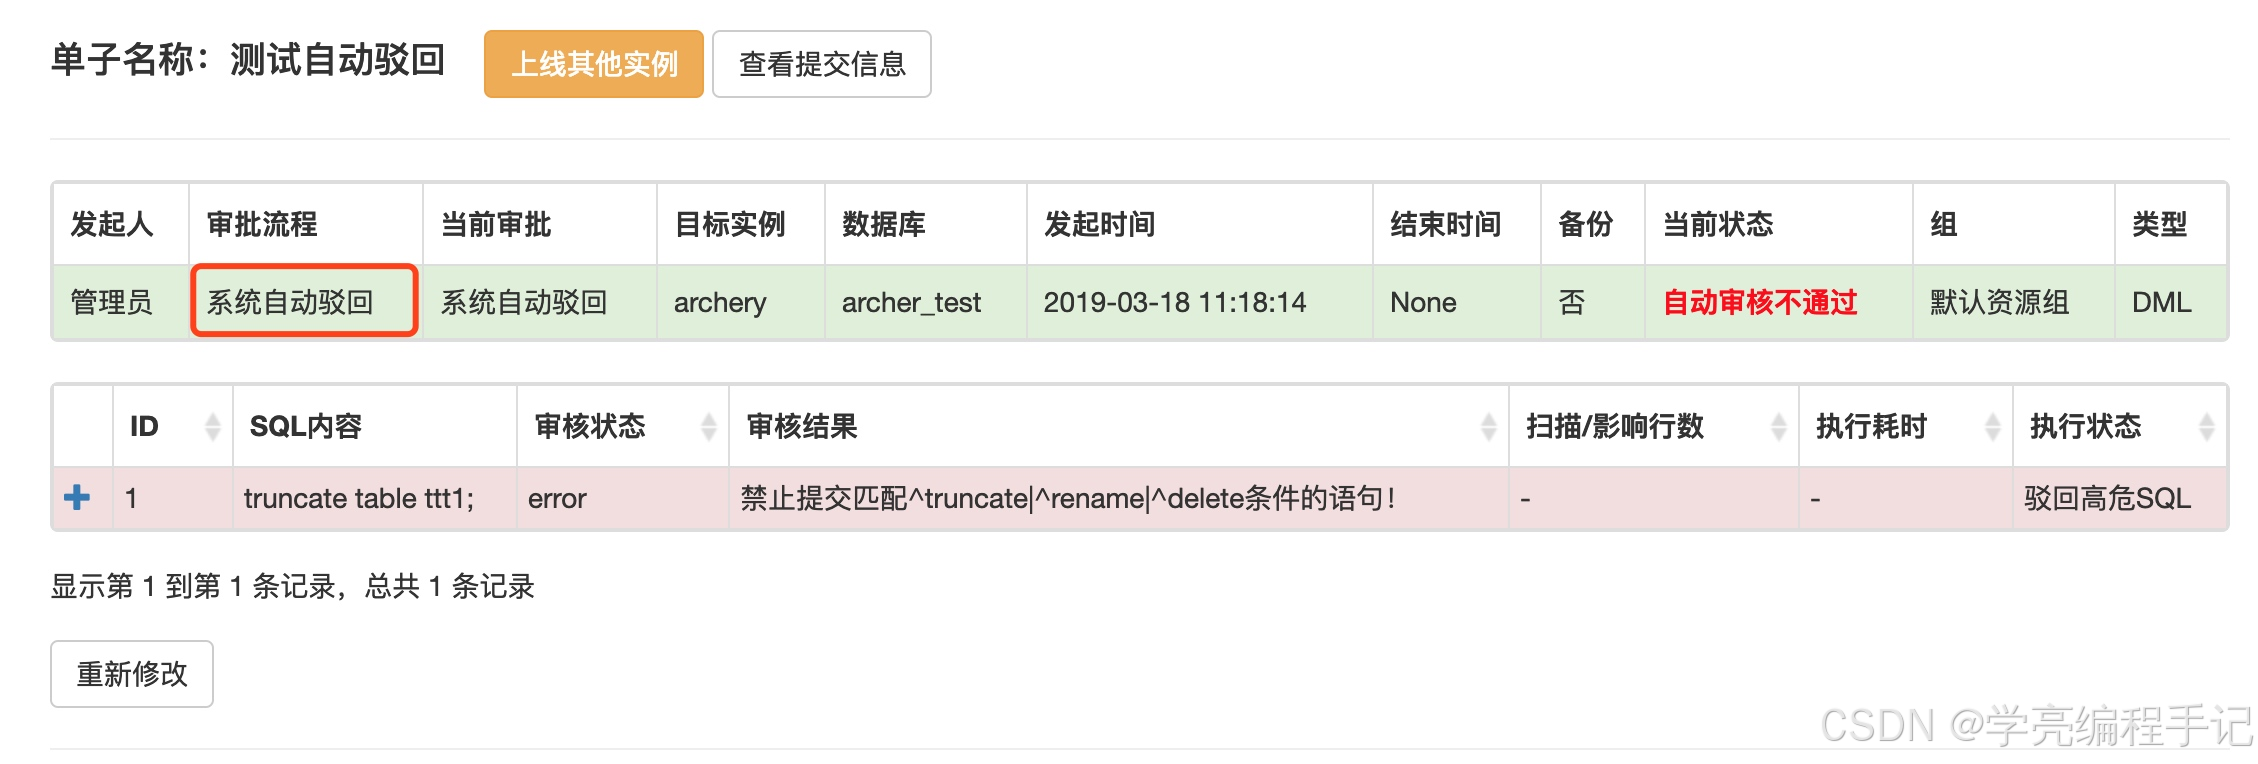The image size is (2258, 764).
Task: Click 重新修改 to revise the work order
Action: (131, 674)
